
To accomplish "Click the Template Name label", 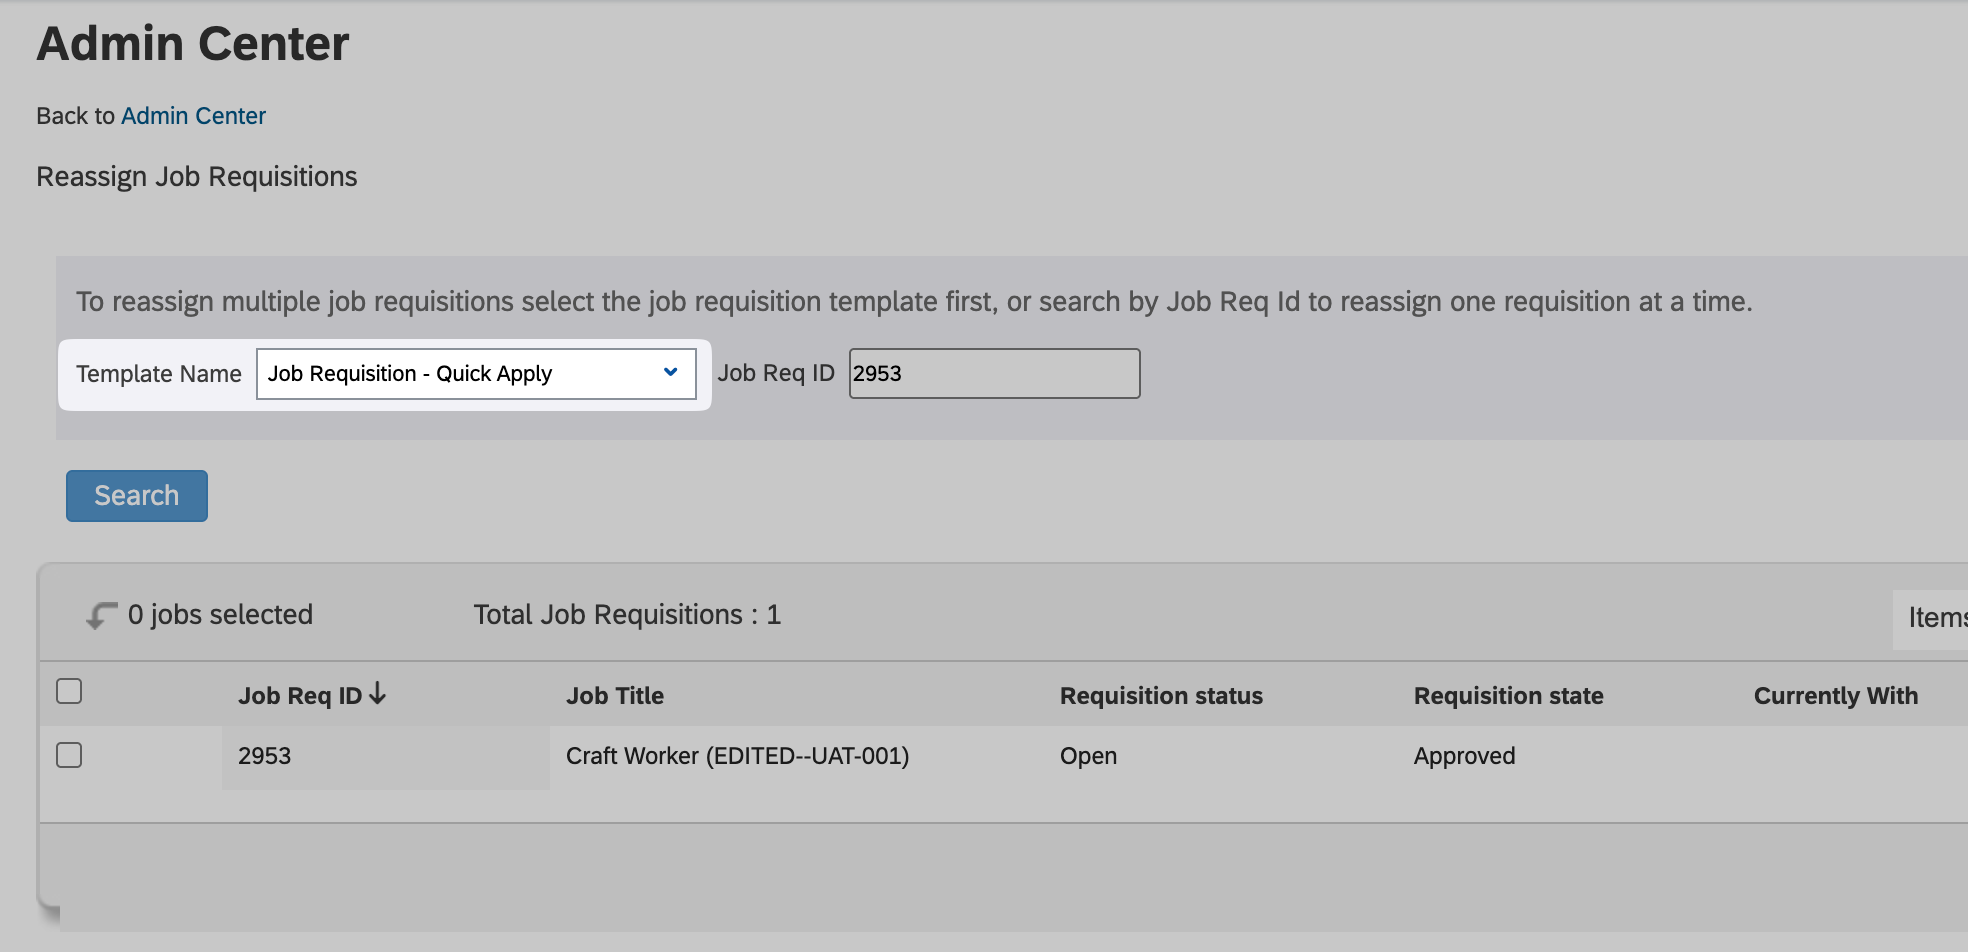I will pyautogui.click(x=159, y=374).
